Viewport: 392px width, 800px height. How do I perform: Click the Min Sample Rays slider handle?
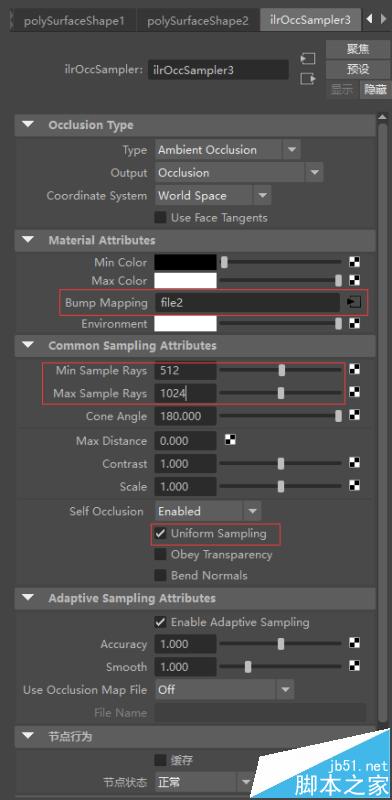coord(282,370)
